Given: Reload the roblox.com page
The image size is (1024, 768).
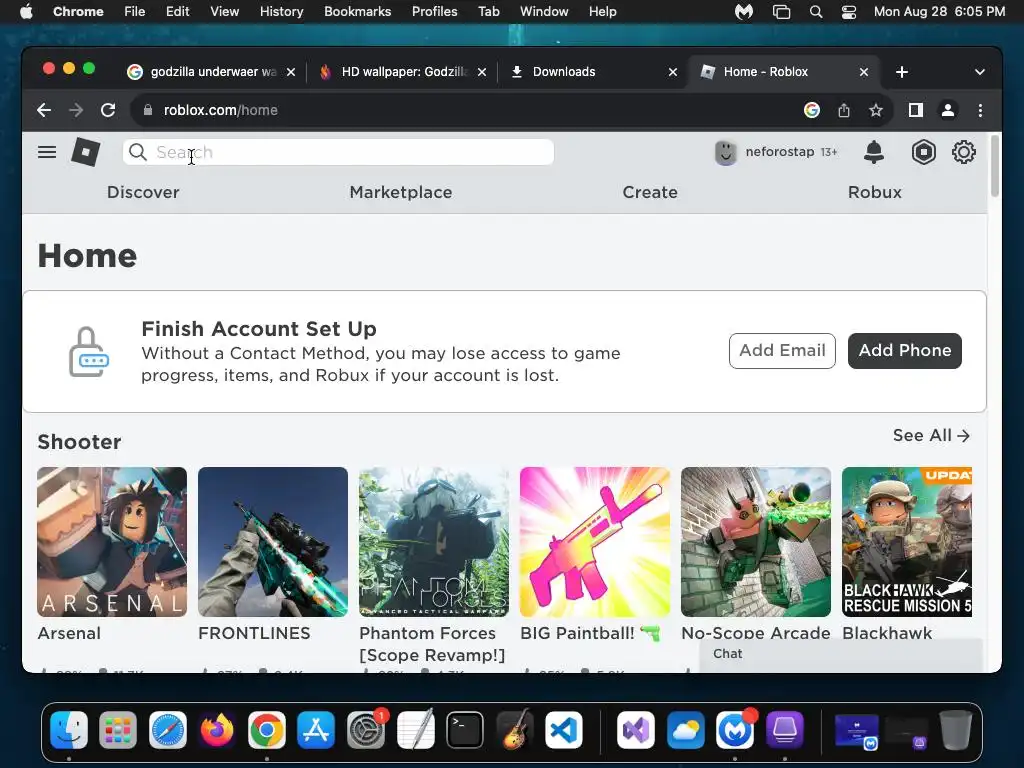Looking at the screenshot, I should [x=108, y=110].
